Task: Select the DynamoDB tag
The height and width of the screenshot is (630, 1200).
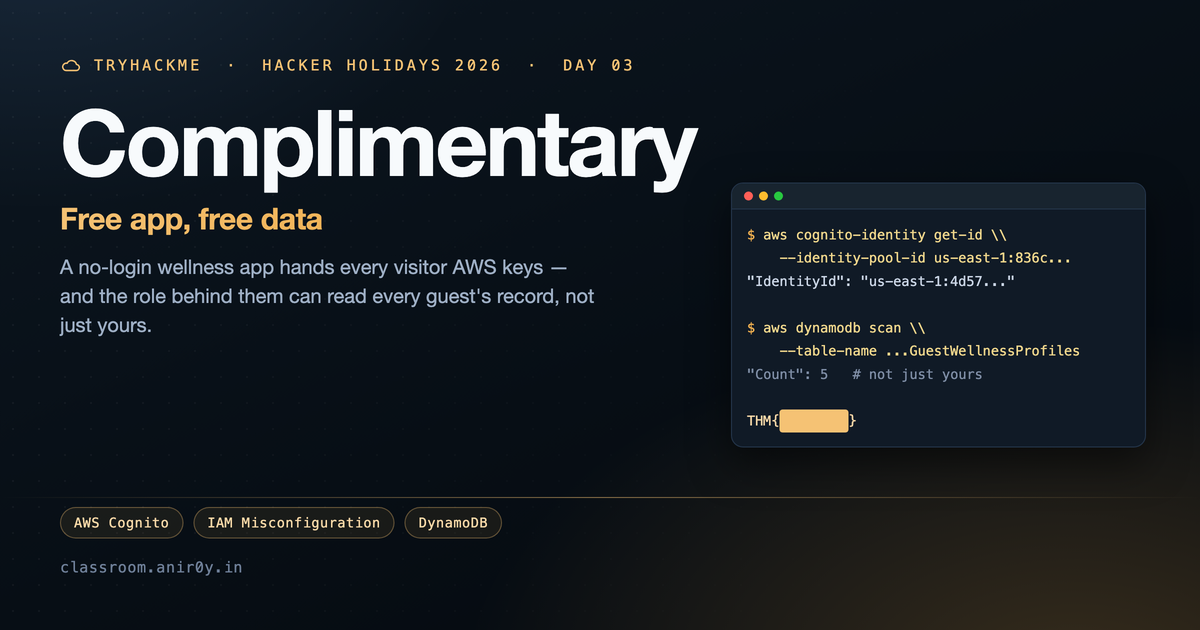Action: [452, 523]
